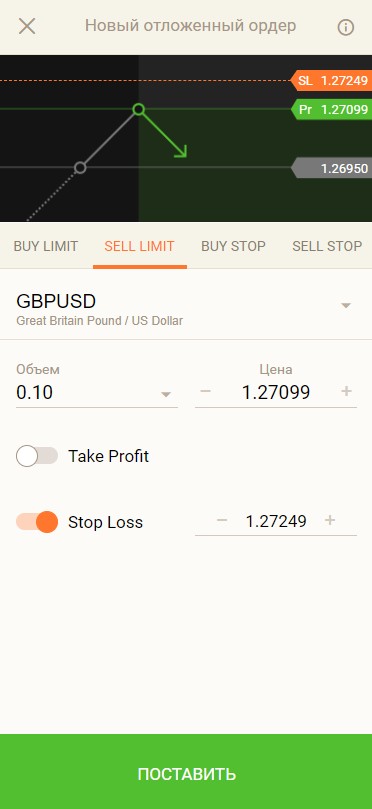Enable the Take Profit toggle
The height and width of the screenshot is (809, 372).
coord(37,456)
